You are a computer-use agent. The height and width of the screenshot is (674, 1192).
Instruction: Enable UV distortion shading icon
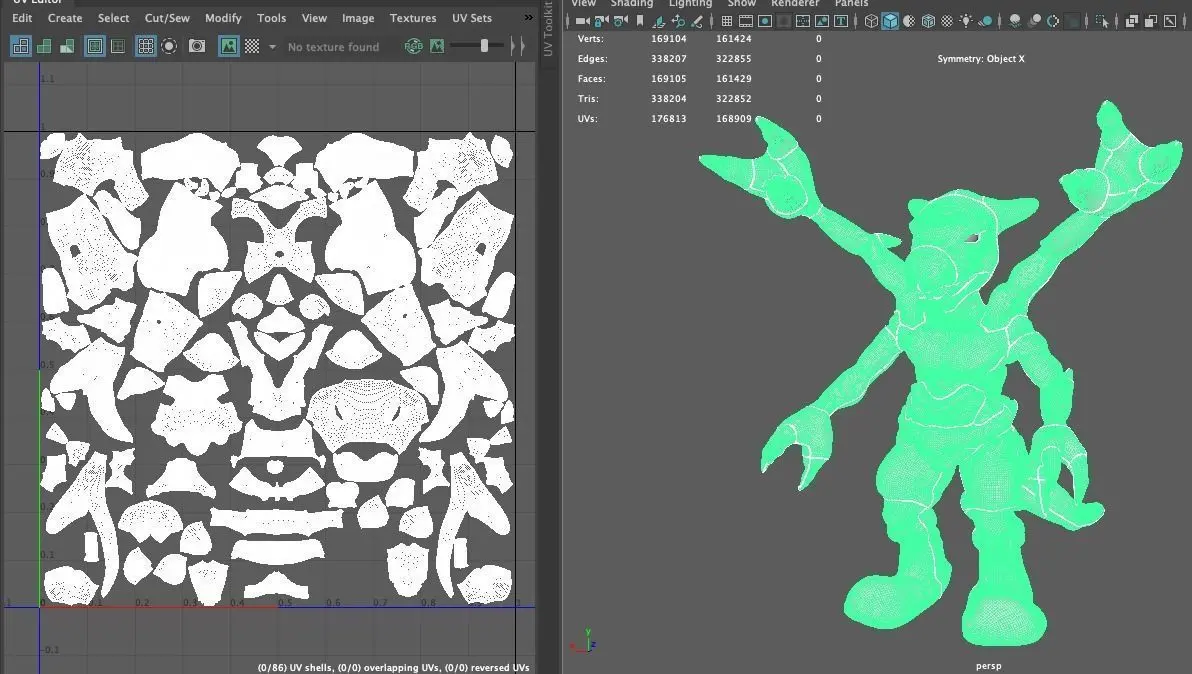(68, 46)
